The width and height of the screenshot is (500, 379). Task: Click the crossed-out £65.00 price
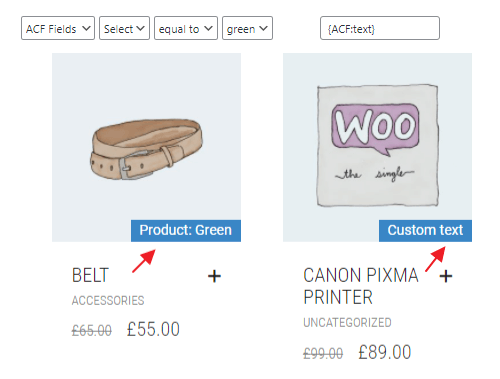(92, 331)
